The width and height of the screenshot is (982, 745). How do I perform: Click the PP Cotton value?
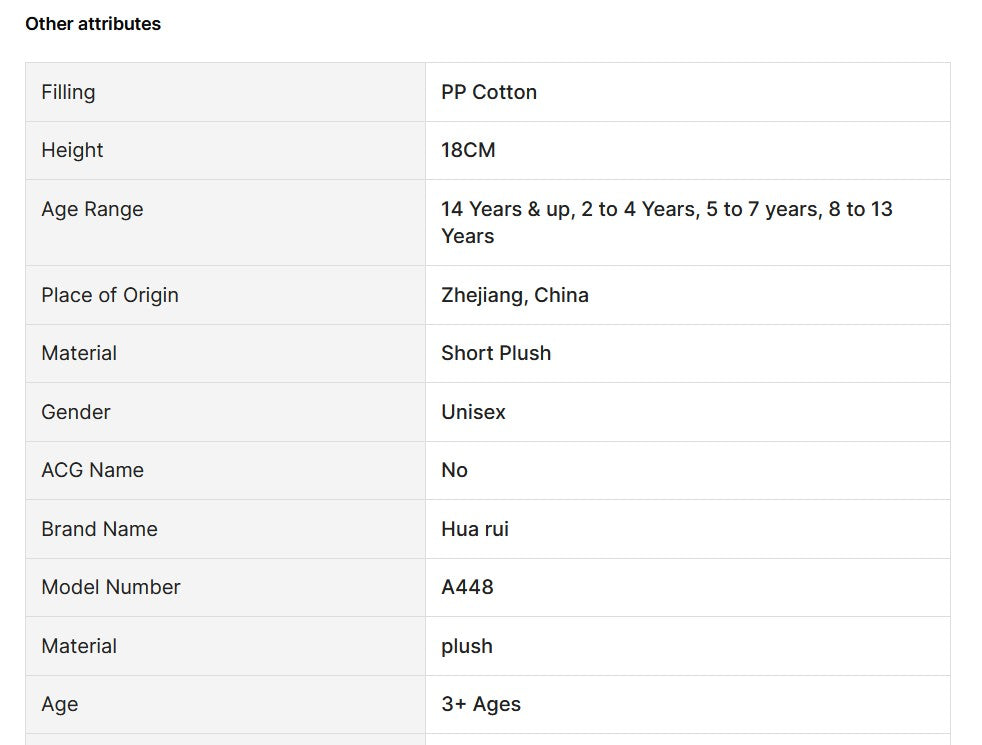click(x=489, y=92)
